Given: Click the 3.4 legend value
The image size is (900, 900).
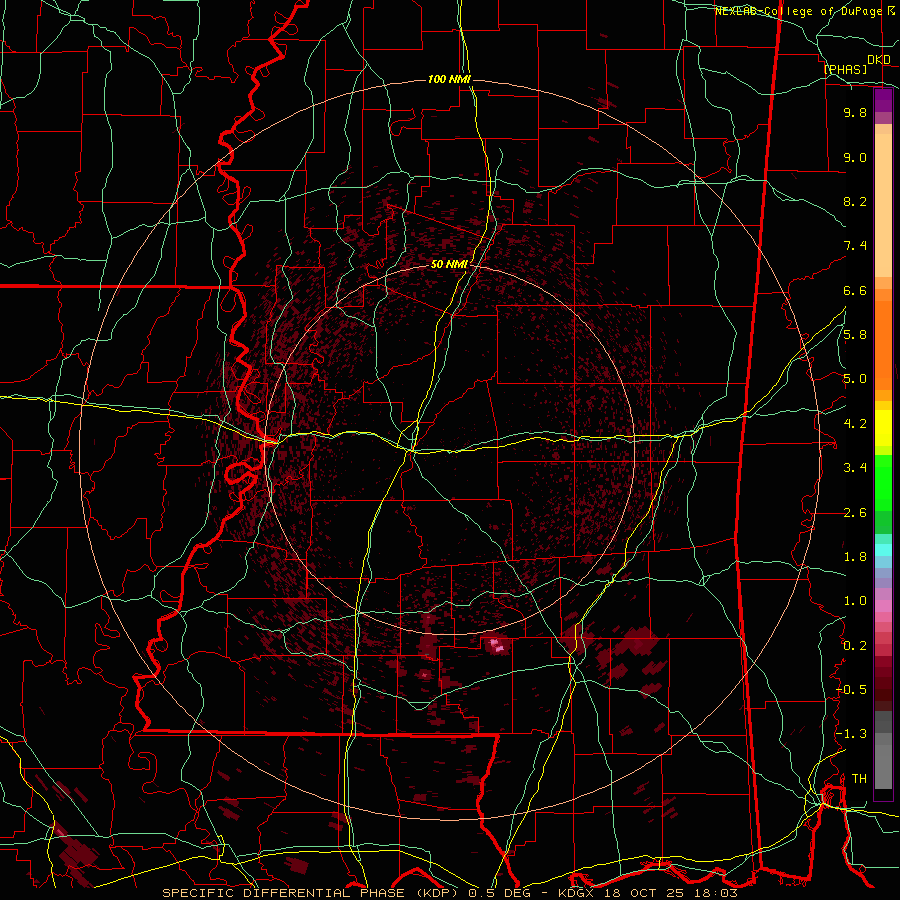Looking at the screenshot, I should pos(855,468).
